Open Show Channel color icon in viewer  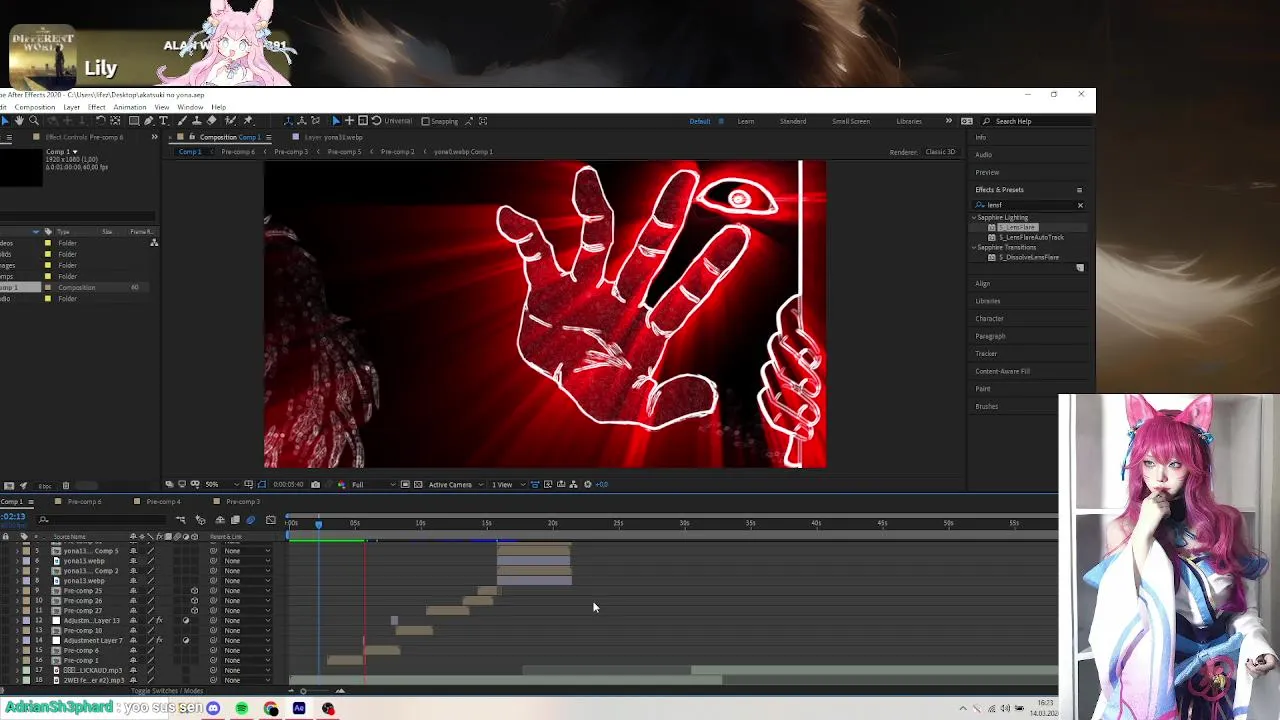tap(342, 484)
